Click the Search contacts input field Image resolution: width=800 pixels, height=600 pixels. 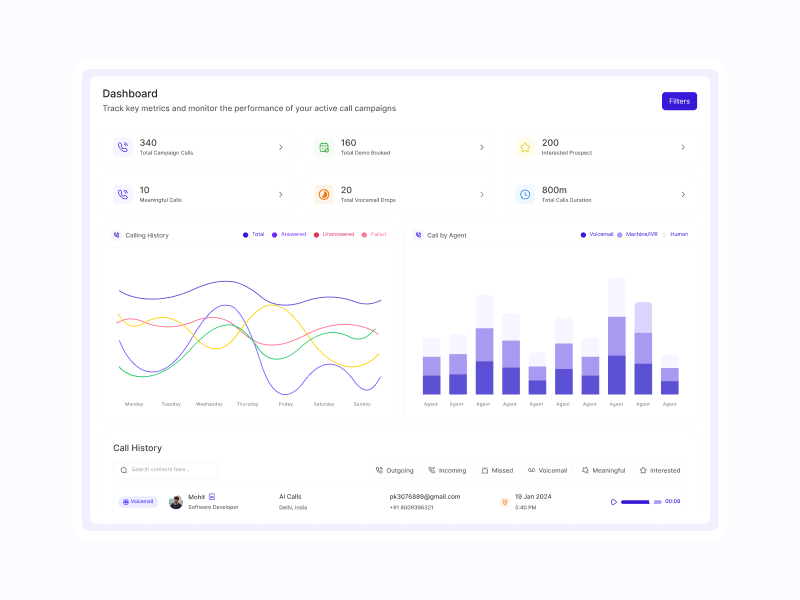(x=166, y=469)
